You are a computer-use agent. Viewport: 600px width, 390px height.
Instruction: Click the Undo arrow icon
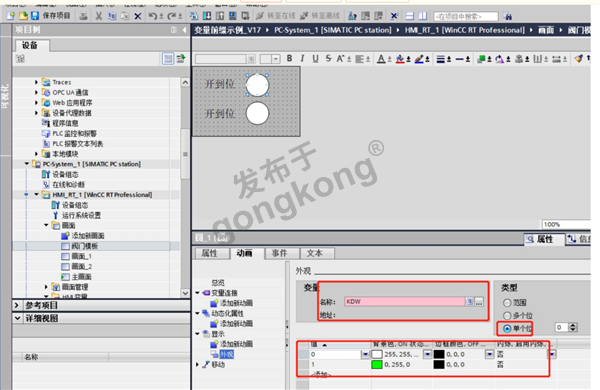point(152,16)
